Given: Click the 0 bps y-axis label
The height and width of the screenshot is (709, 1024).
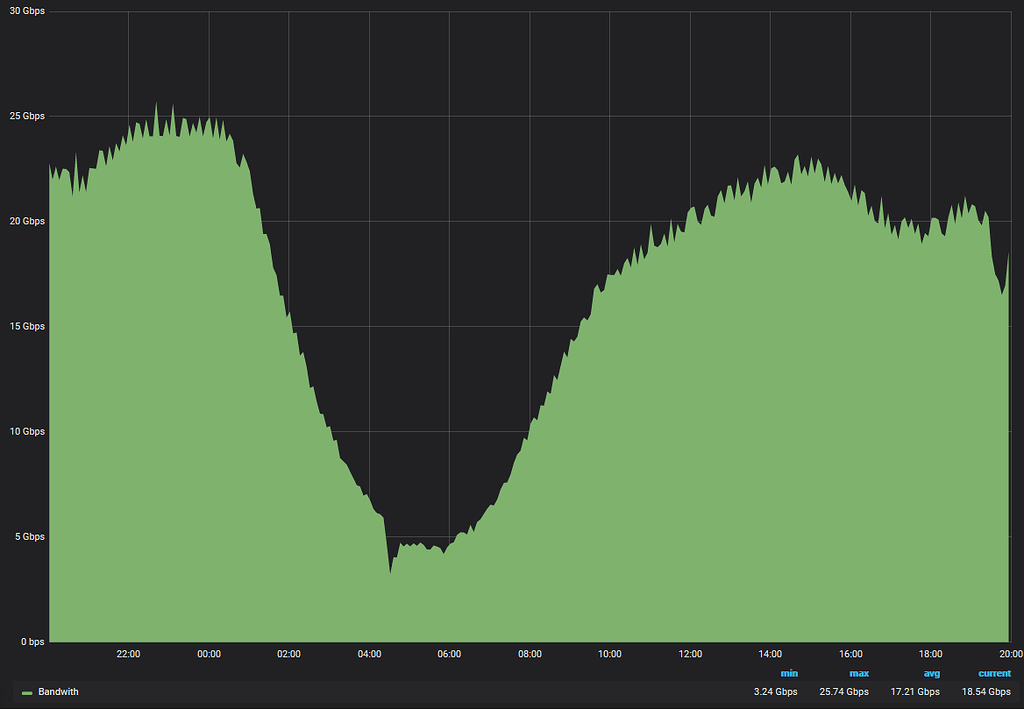Looking at the screenshot, I should point(31,641).
